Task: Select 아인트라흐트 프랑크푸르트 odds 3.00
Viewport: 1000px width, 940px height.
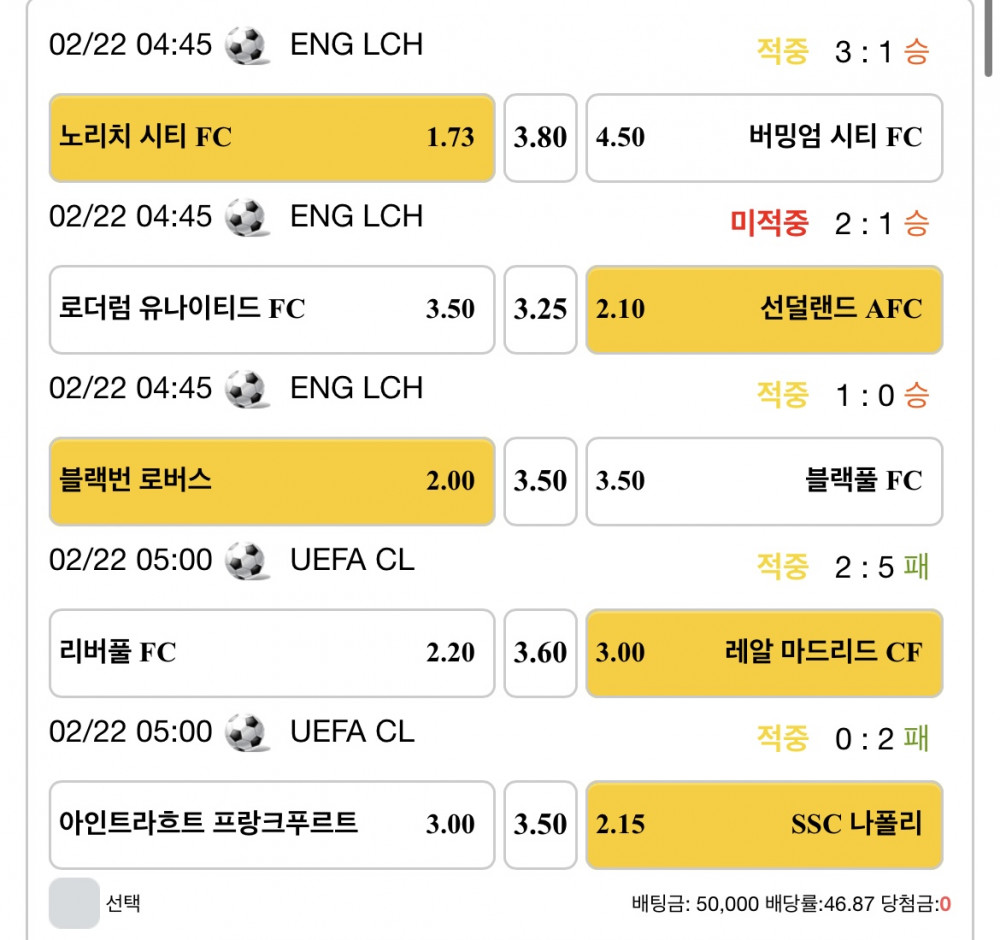Action: [x=272, y=825]
